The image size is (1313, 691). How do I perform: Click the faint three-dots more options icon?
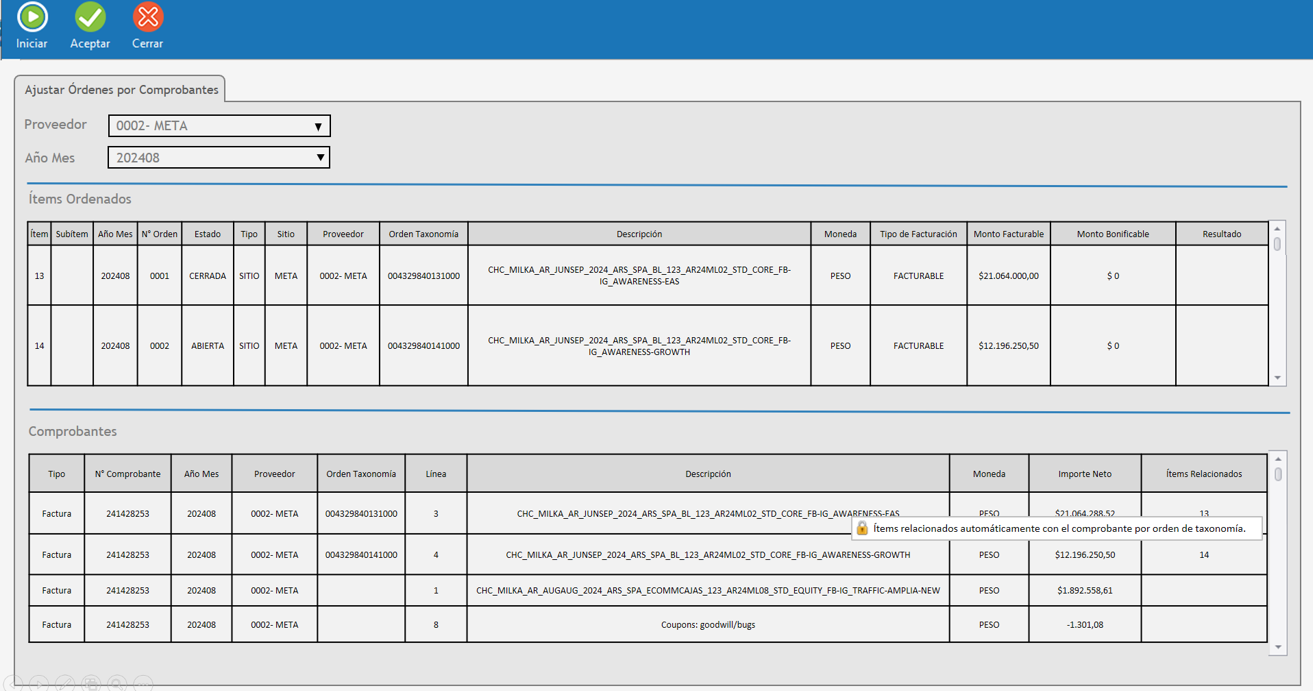click(144, 684)
